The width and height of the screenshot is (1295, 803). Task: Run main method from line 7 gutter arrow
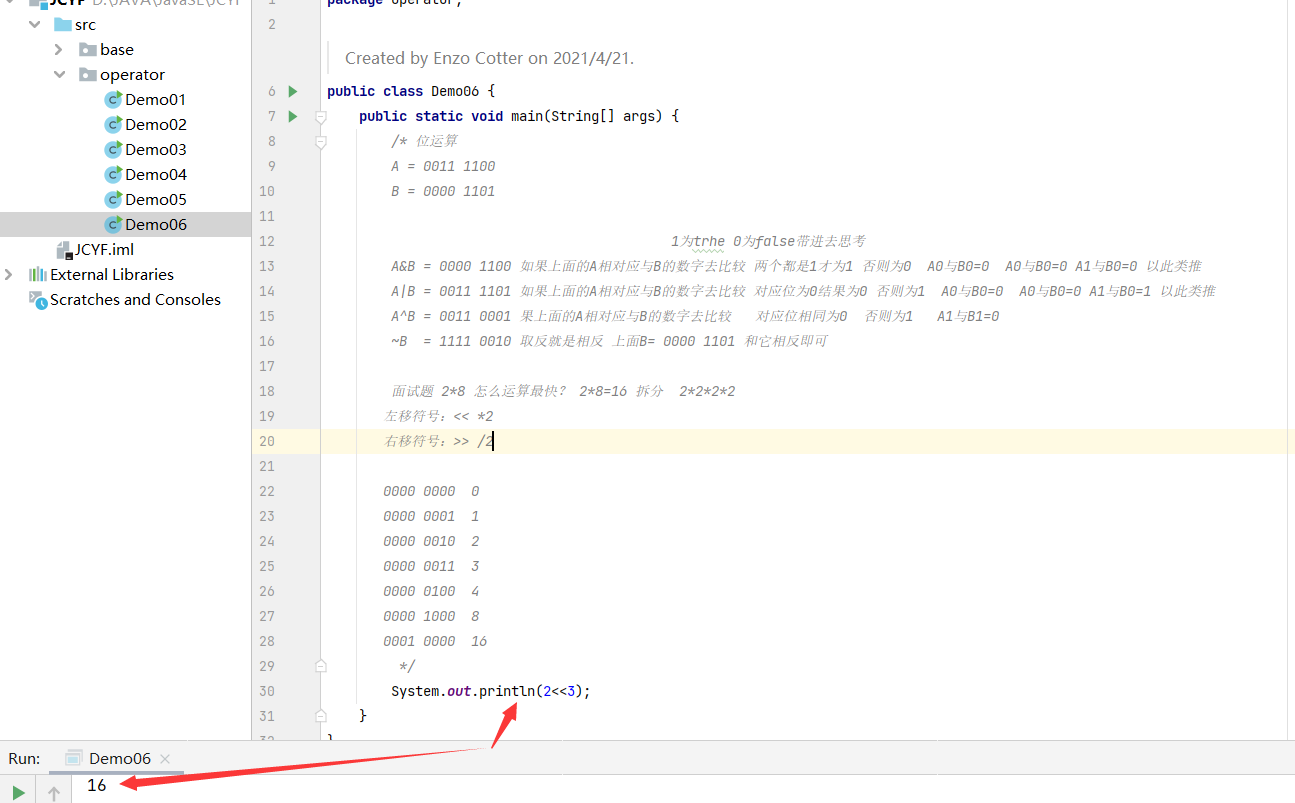click(293, 116)
